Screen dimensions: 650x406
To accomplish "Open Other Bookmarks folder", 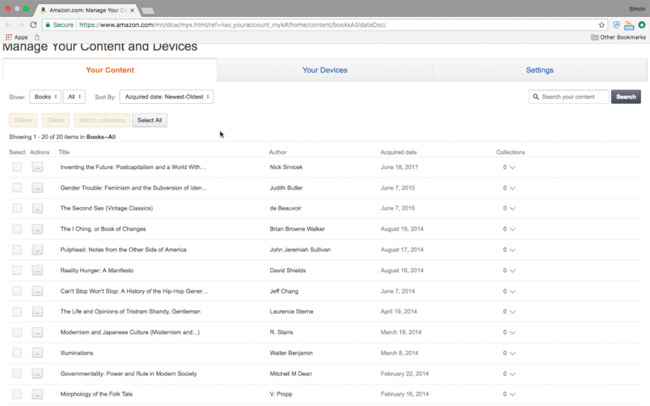I will point(619,37).
